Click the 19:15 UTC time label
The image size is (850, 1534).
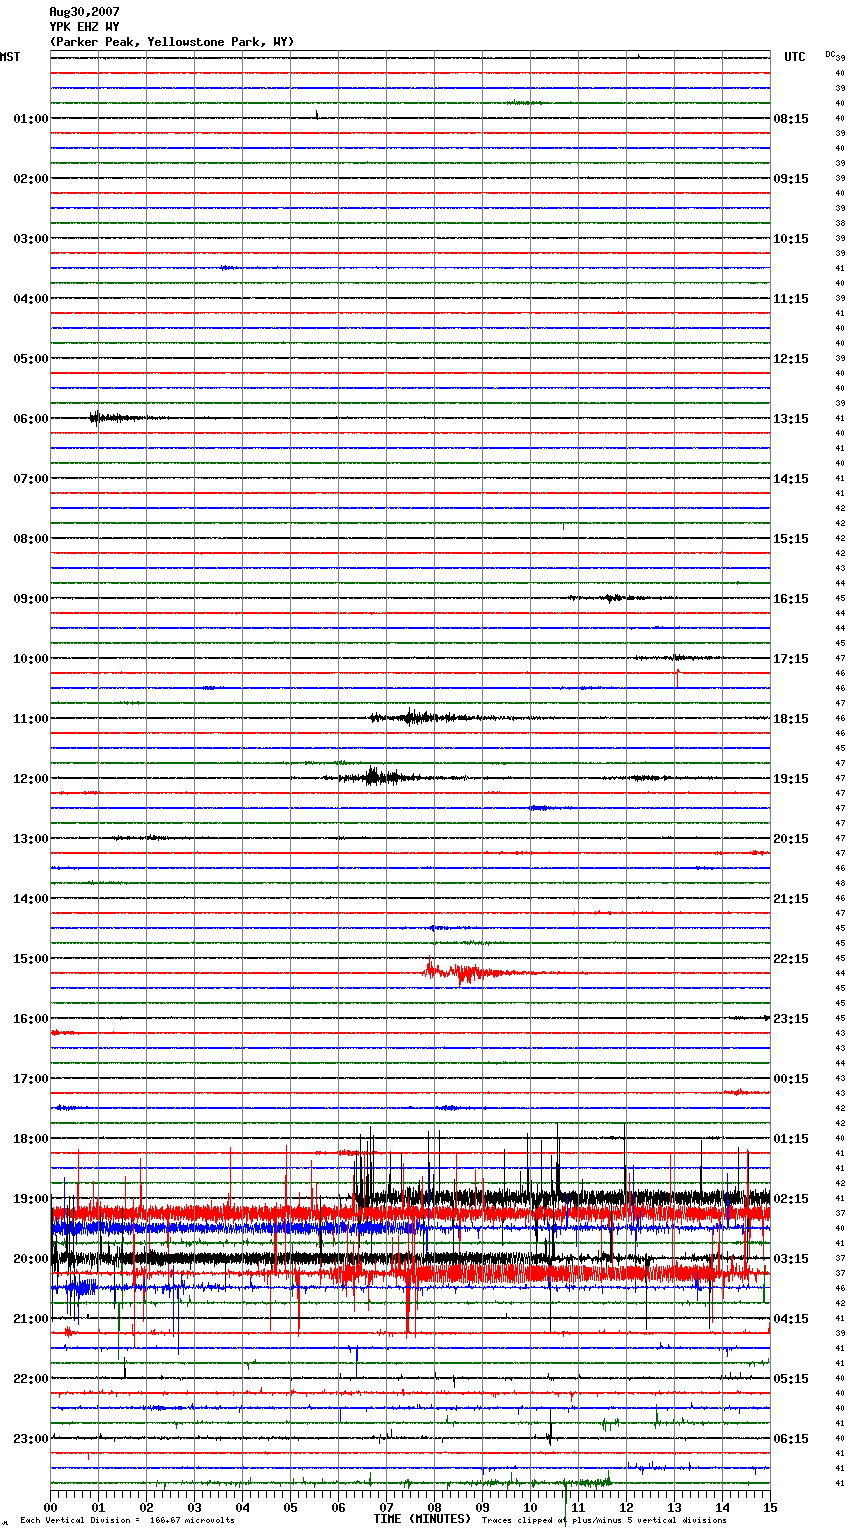pyautogui.click(x=791, y=779)
